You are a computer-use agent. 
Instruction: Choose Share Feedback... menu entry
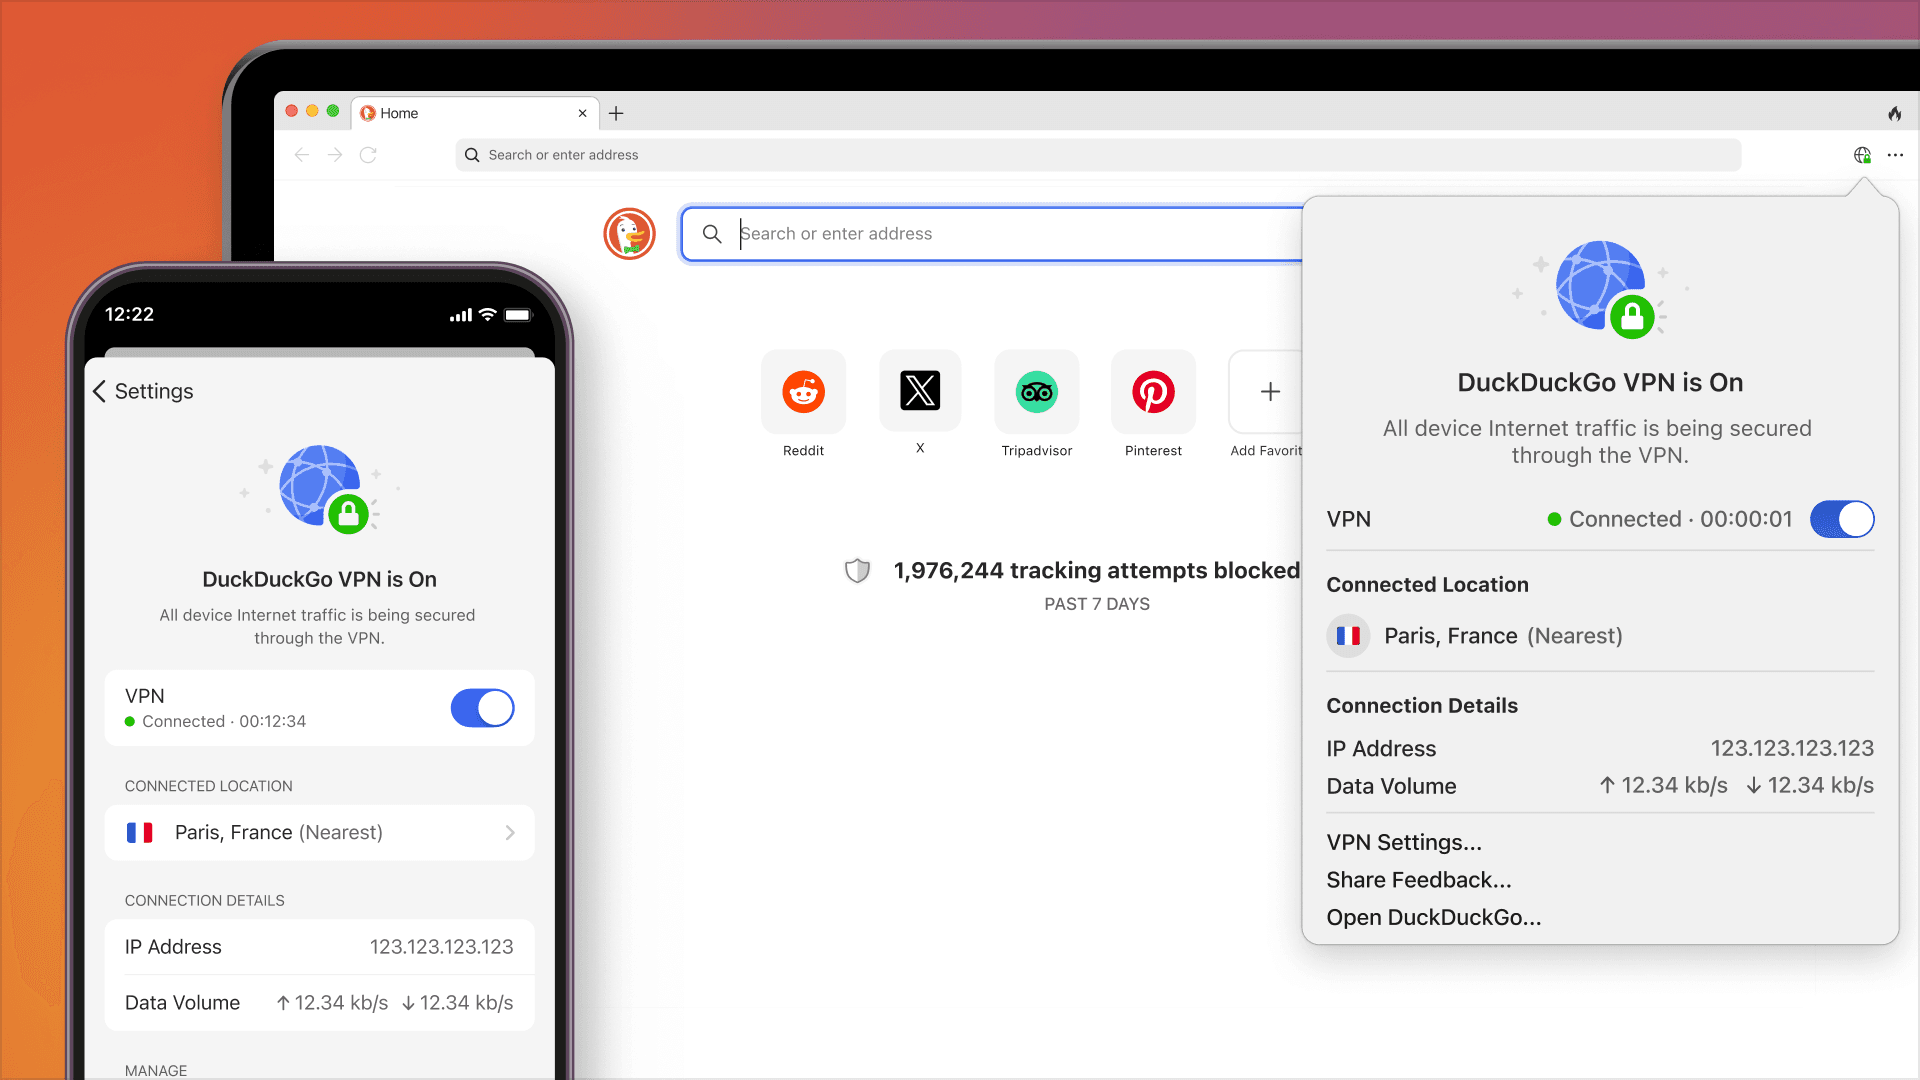coord(1418,880)
